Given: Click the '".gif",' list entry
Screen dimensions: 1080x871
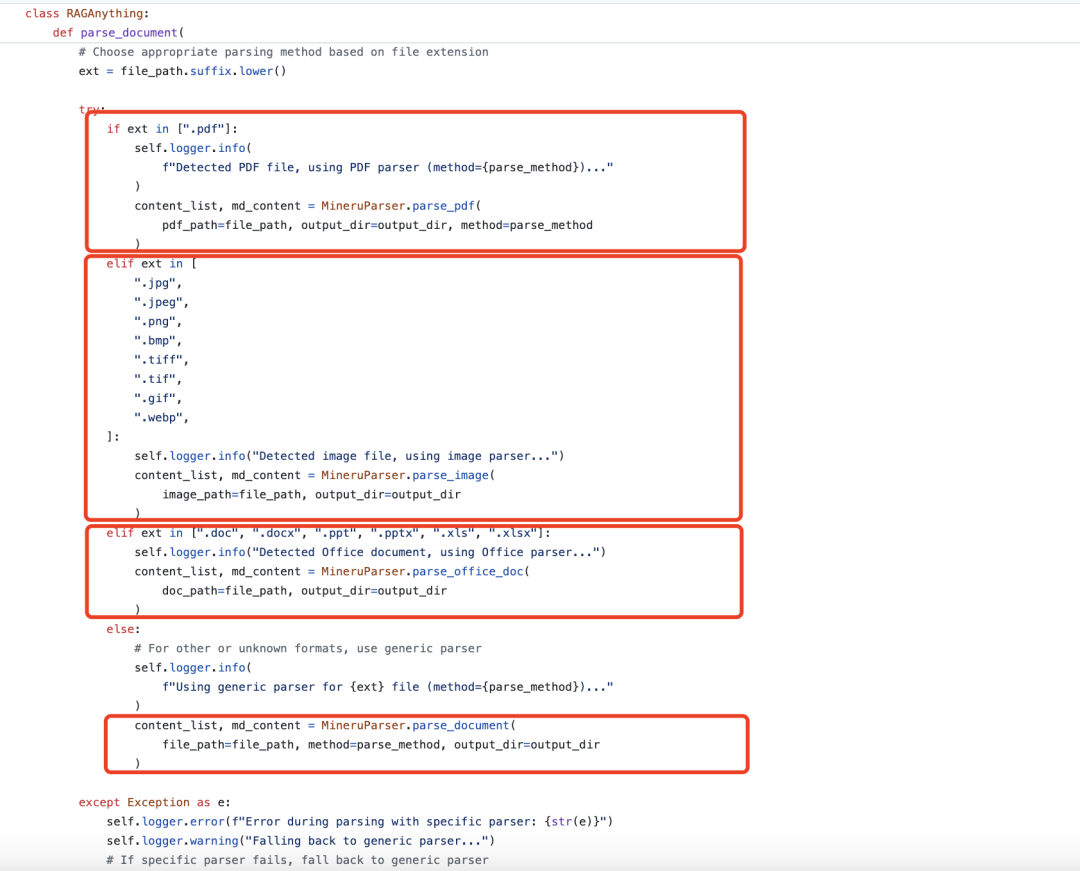Looking at the screenshot, I should click(158, 399).
